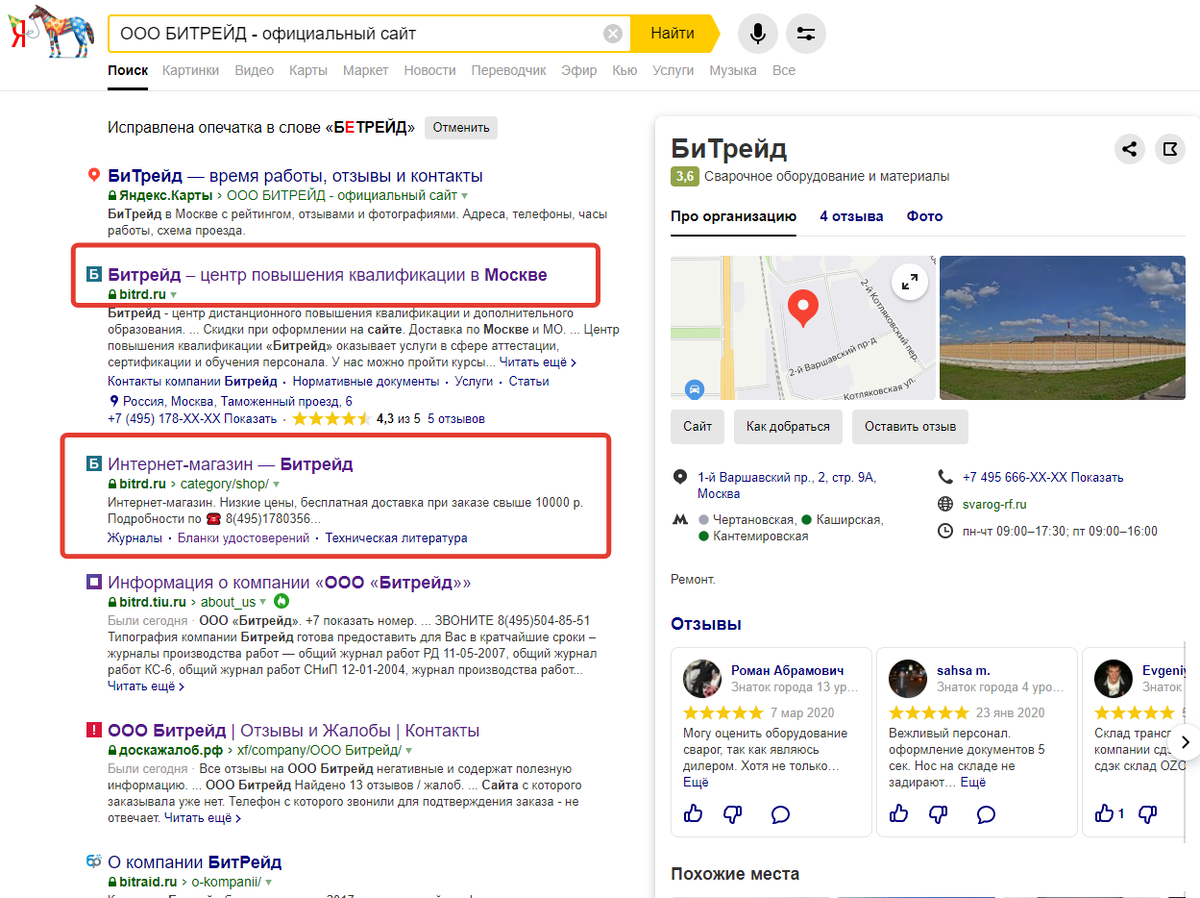The width and height of the screenshot is (1200, 898).
Task: Open 'Все' services menu
Action: [x=784, y=70]
